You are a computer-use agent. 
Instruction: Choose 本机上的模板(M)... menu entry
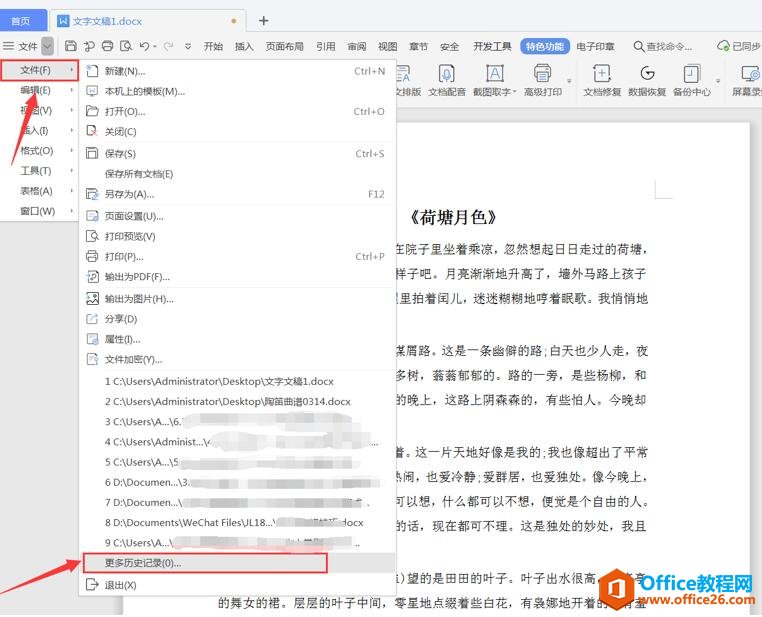238,91
